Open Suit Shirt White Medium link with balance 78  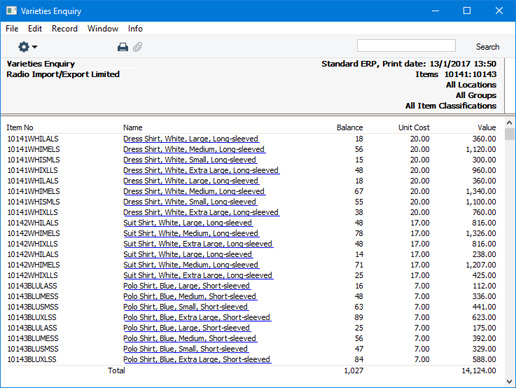pos(191,233)
